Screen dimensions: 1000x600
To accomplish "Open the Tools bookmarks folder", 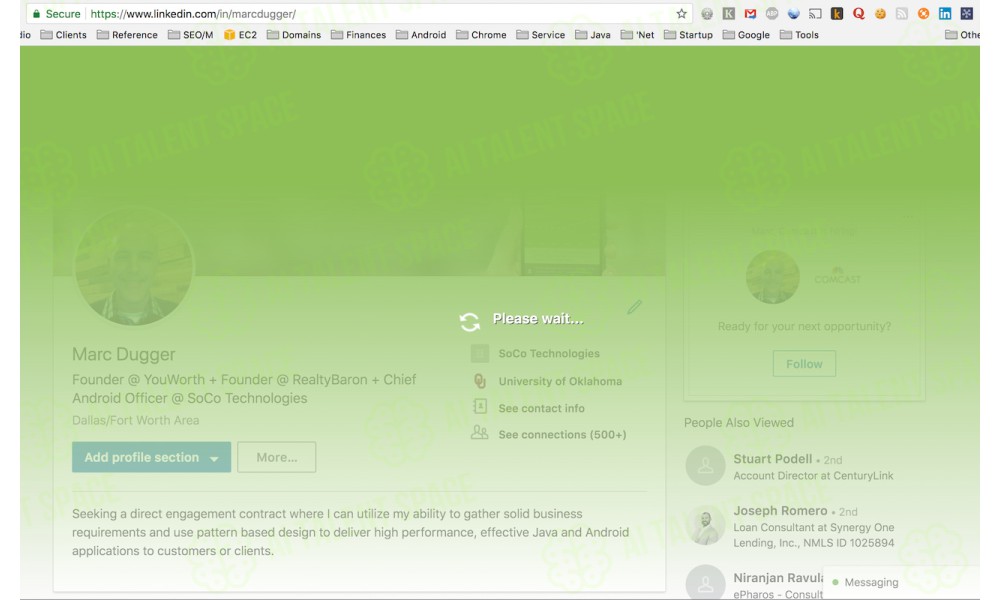I will pyautogui.click(x=799, y=35).
